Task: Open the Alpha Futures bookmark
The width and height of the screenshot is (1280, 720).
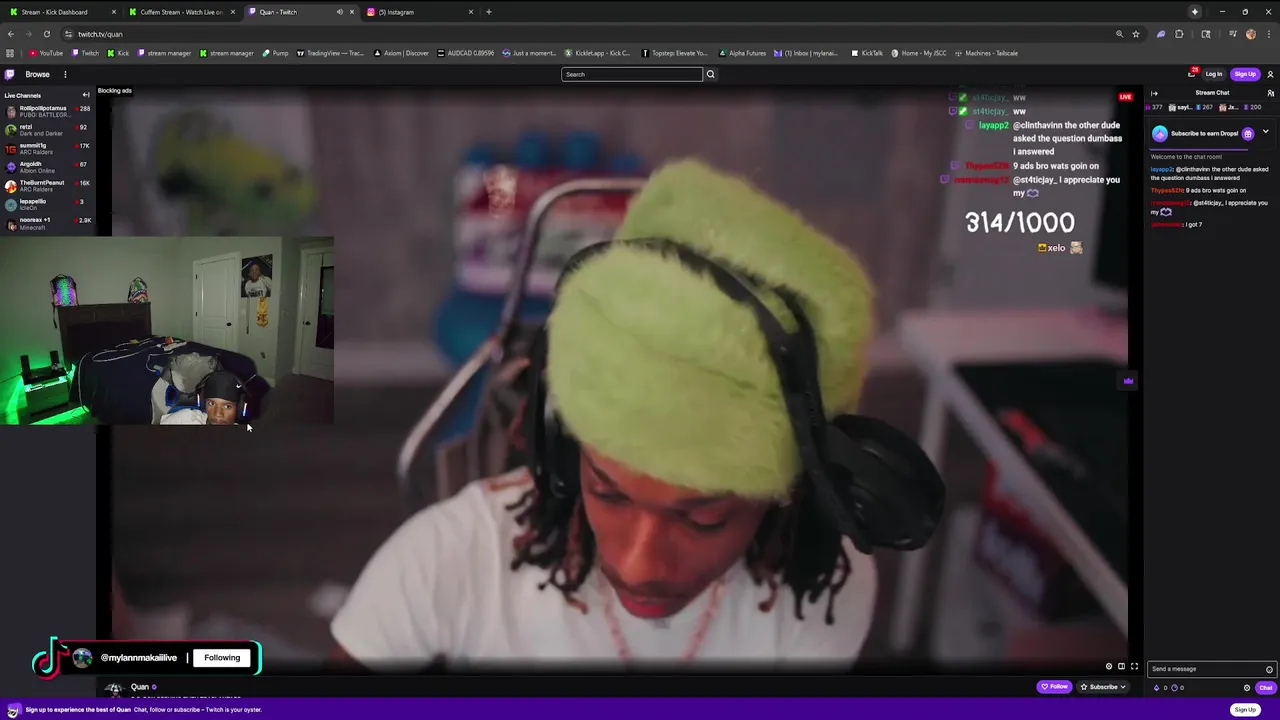Action: pyautogui.click(x=742, y=53)
